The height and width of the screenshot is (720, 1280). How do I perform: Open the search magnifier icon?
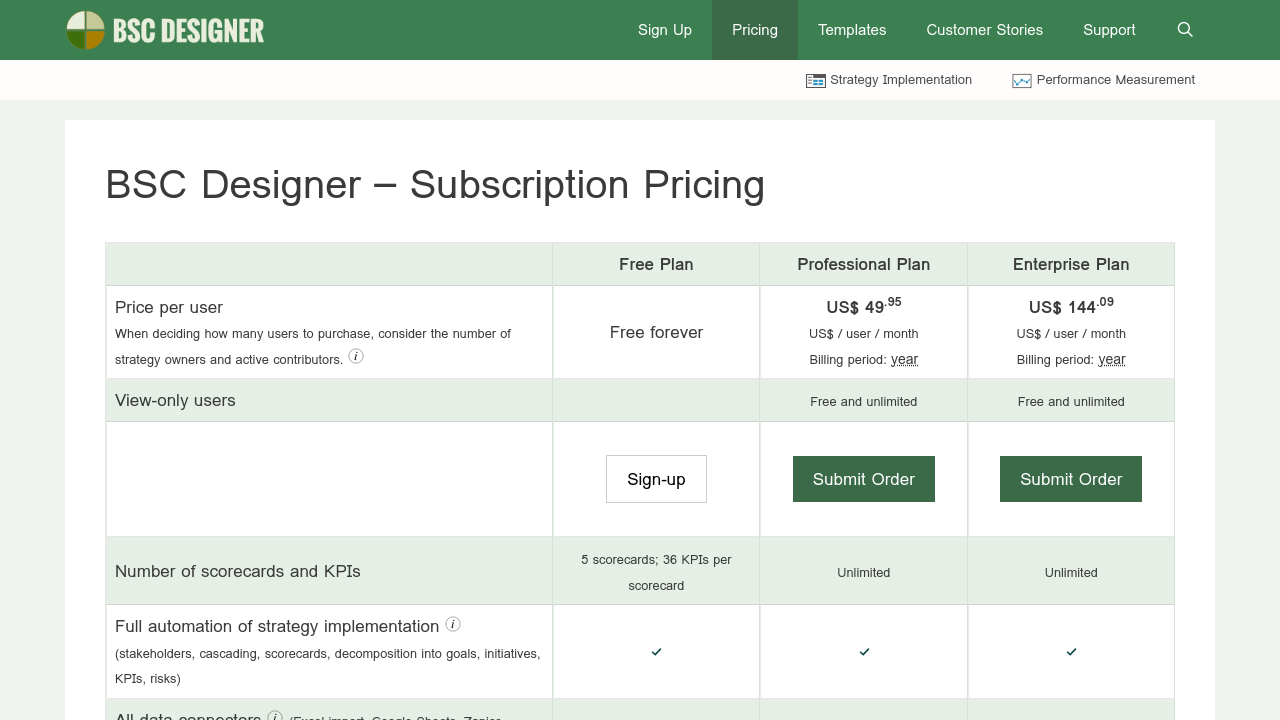1185,30
